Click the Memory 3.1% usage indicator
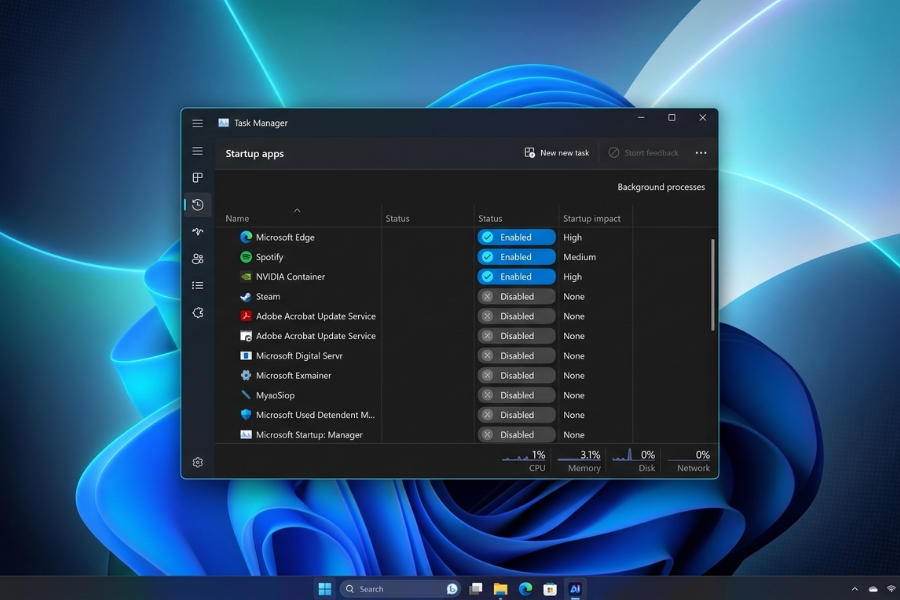Screen dimensions: 900x600 (579, 461)
